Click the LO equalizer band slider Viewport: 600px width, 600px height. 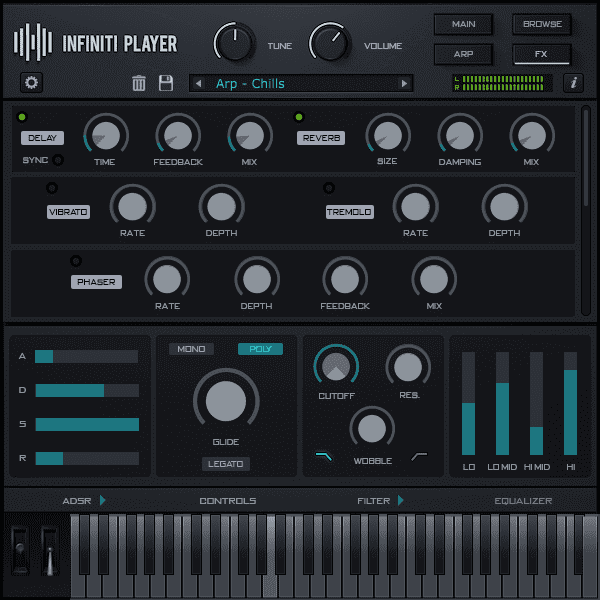468,403
